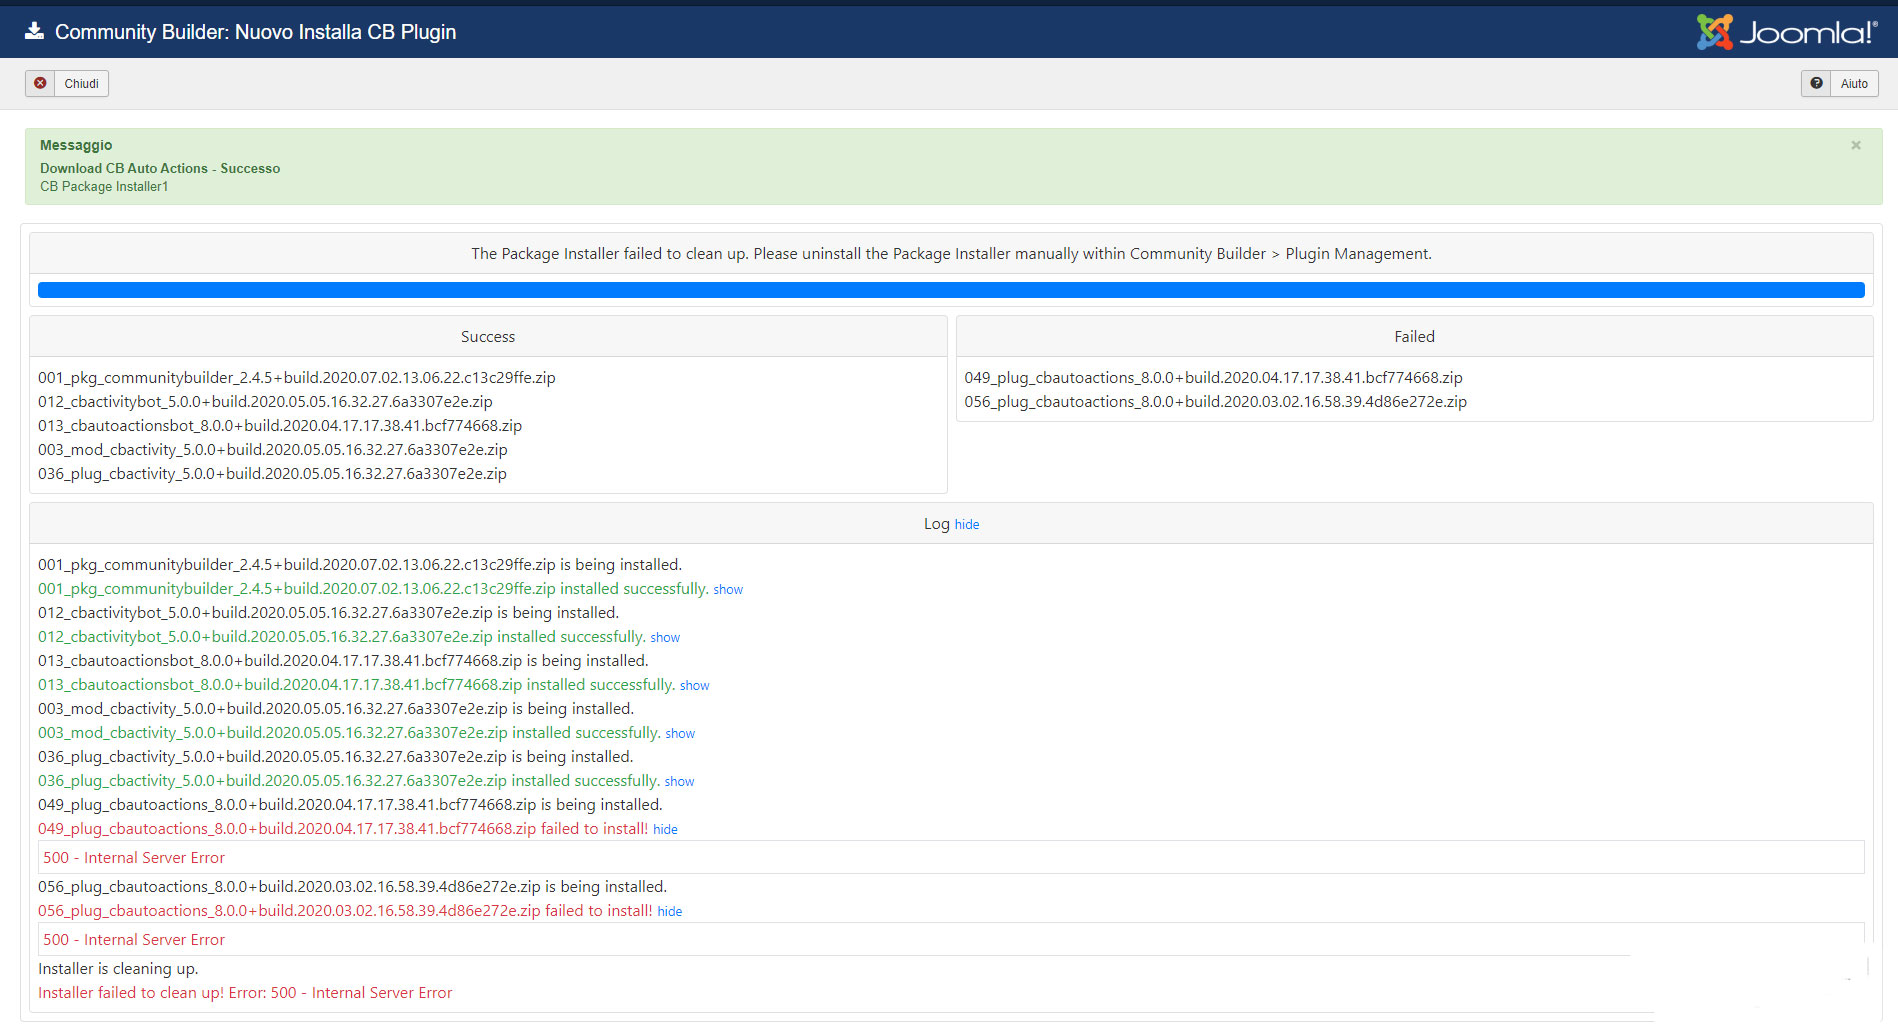Click log line '001_pkg_communitybuilder… is being installed.'
The width and height of the screenshot is (1898, 1024).
(x=360, y=565)
